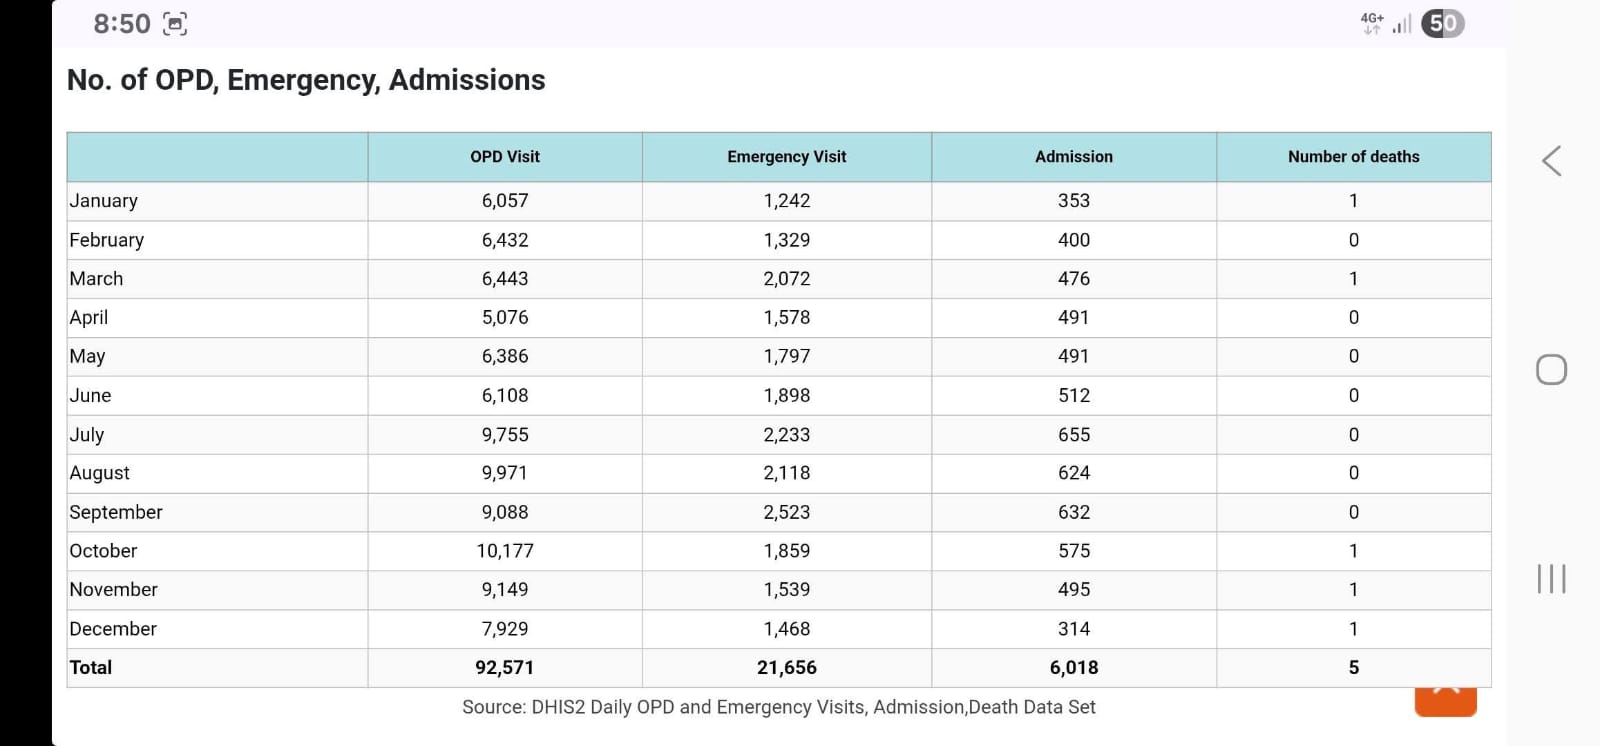The height and width of the screenshot is (746, 1600).
Task: Click the page title No. of OPD, Emergency, Admissions
Action: click(x=306, y=80)
